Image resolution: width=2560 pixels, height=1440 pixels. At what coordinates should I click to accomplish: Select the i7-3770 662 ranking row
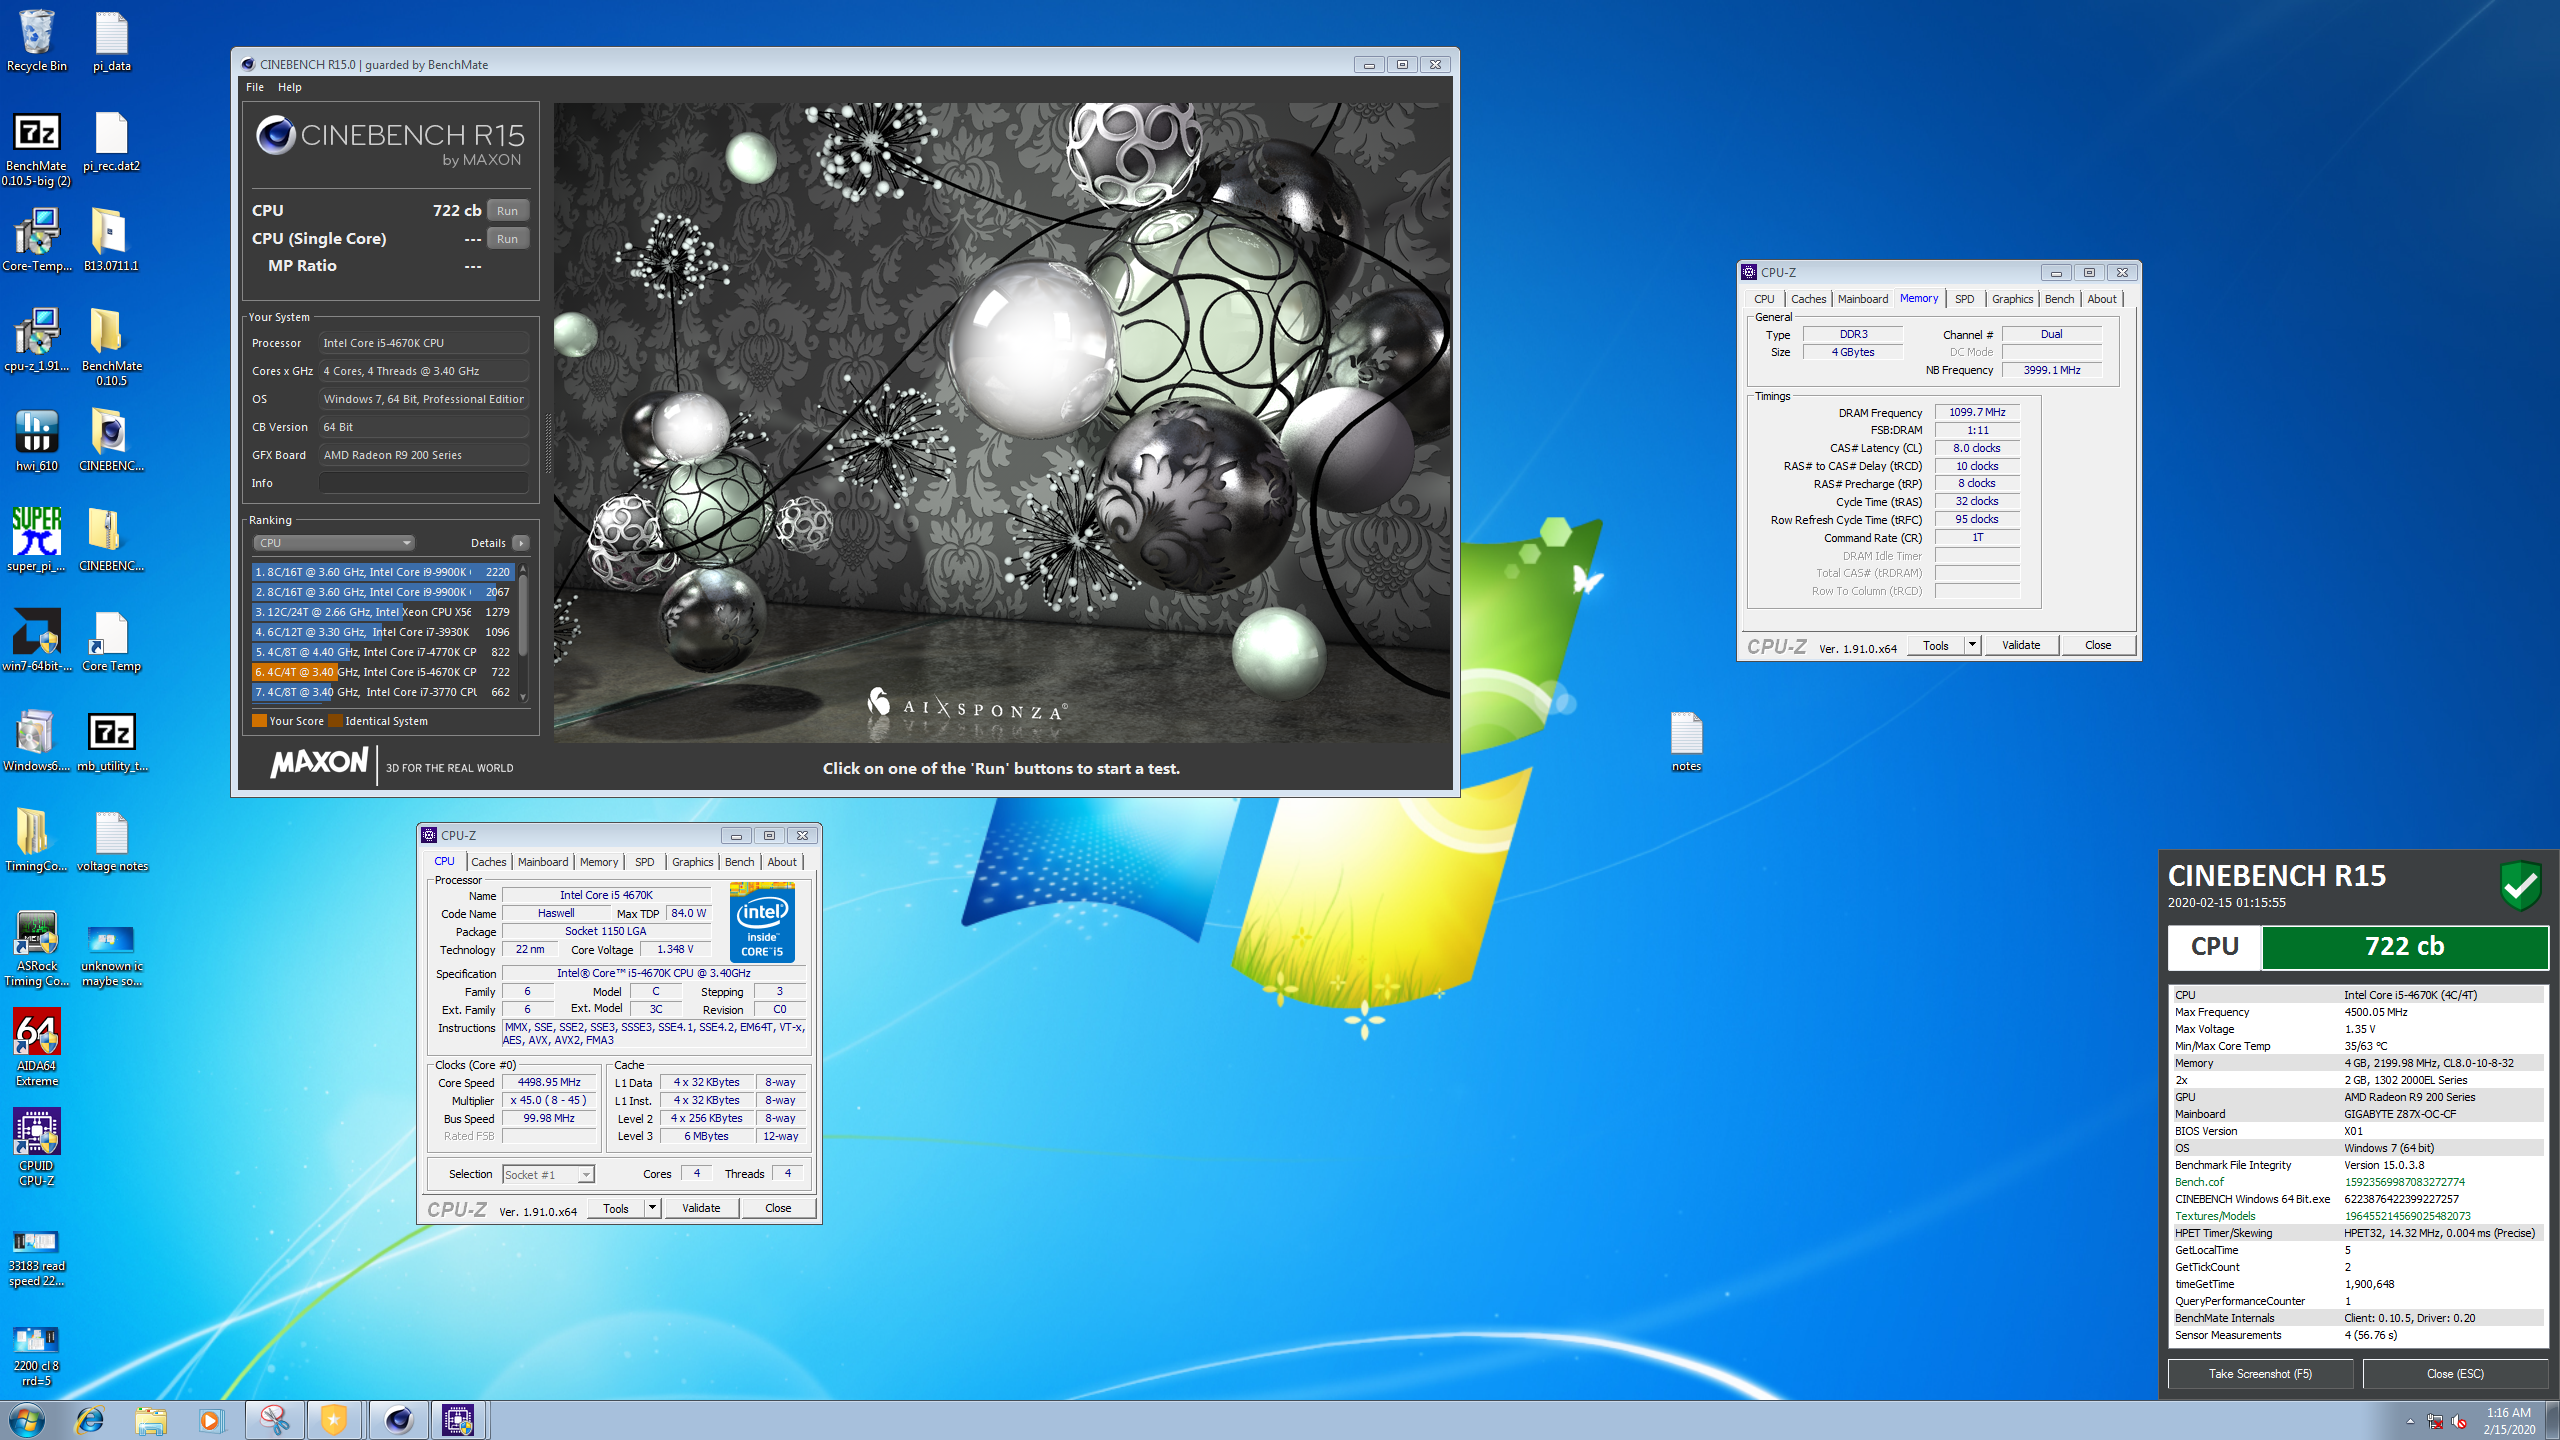[382, 692]
